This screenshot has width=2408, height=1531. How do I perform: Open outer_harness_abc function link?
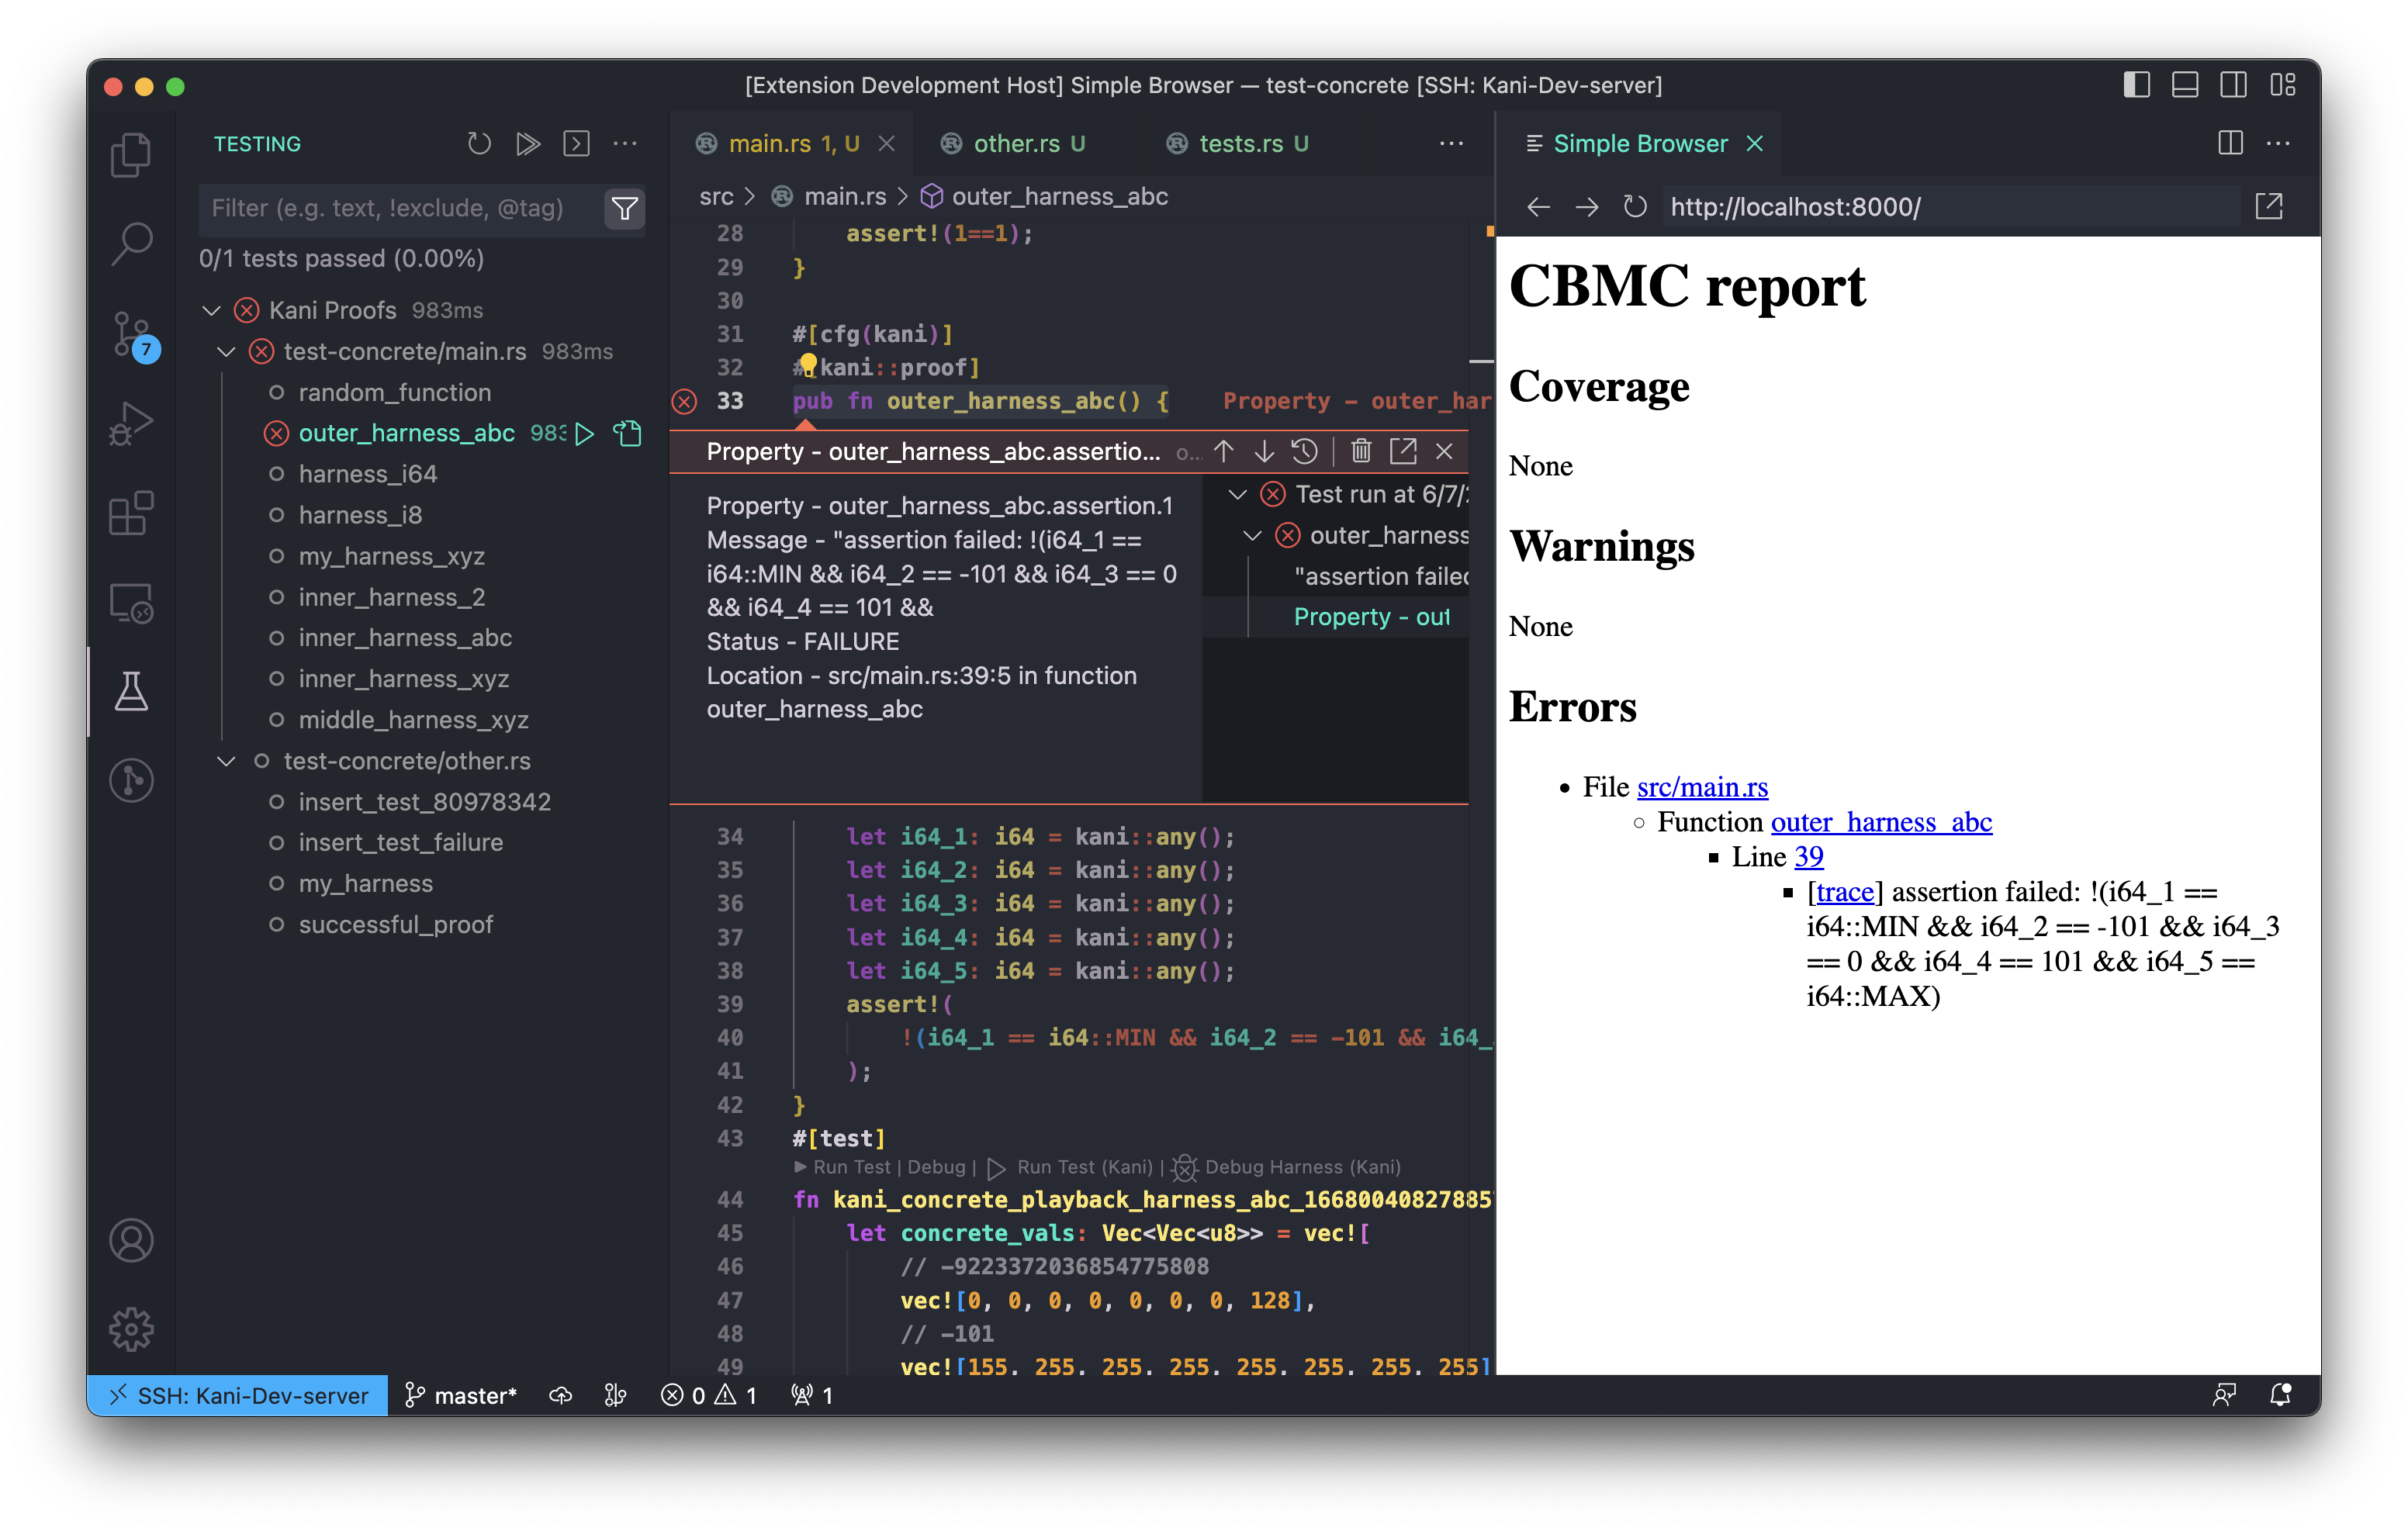[1881, 822]
